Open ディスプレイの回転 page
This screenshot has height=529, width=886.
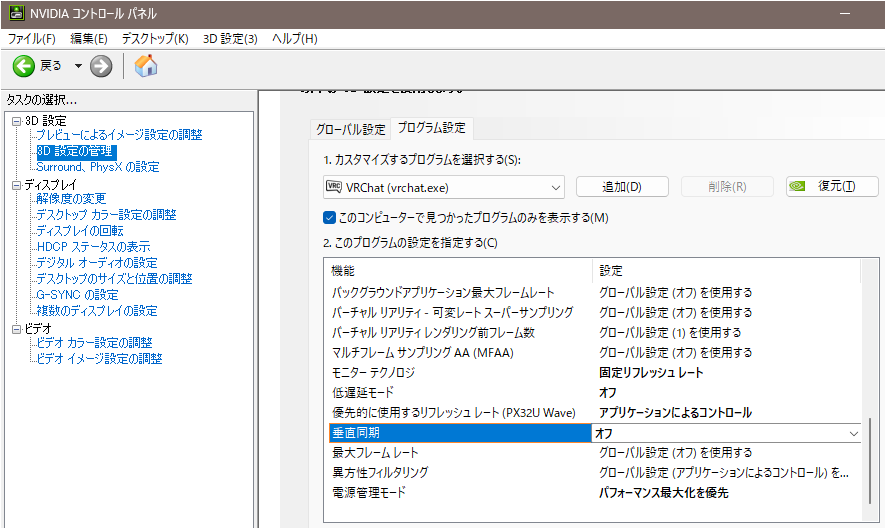coord(80,231)
